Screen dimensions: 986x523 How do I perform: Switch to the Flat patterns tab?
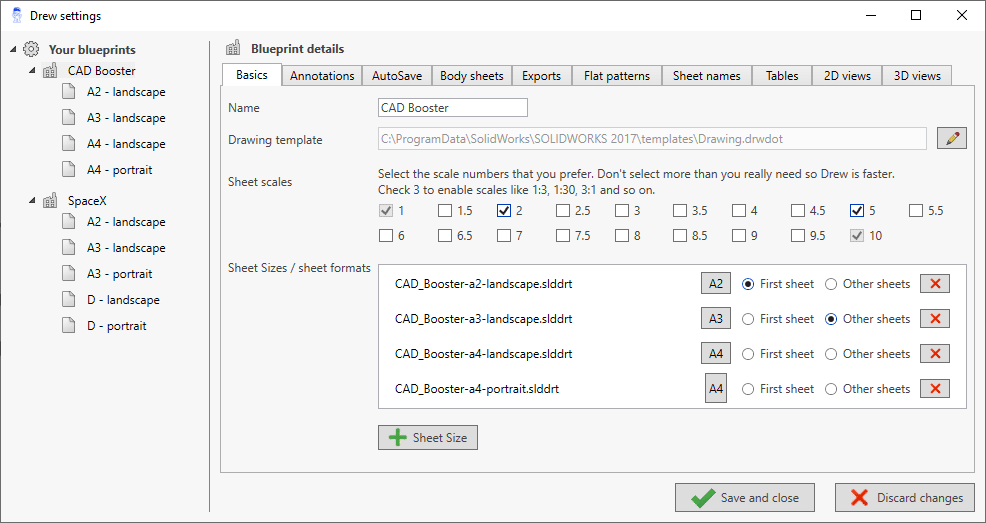[x=617, y=76]
